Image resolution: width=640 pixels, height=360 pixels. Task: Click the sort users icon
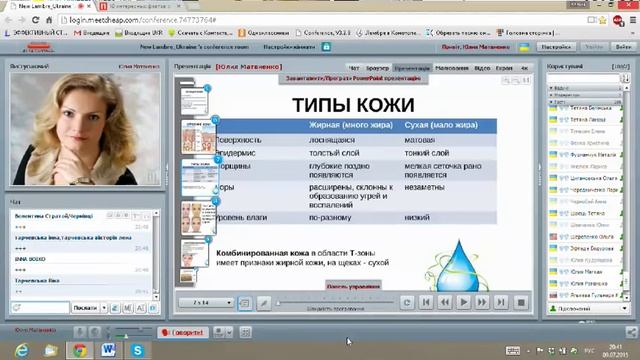click(x=625, y=78)
